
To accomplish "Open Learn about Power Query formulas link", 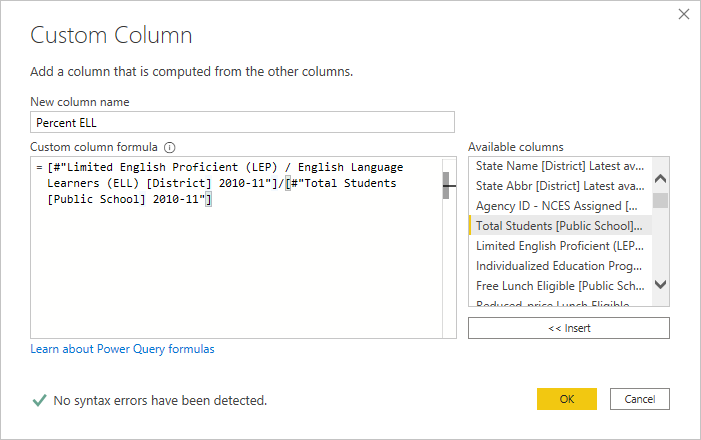I will (122, 349).
